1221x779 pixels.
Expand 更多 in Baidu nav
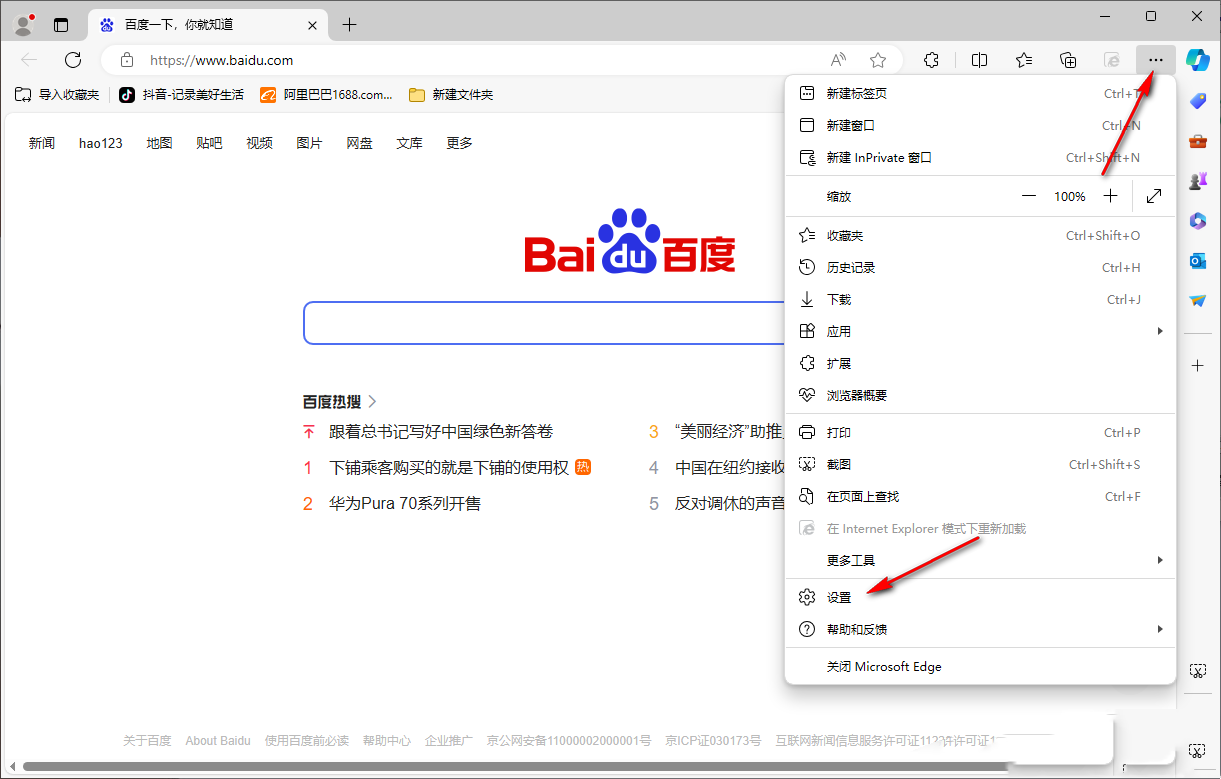(459, 143)
